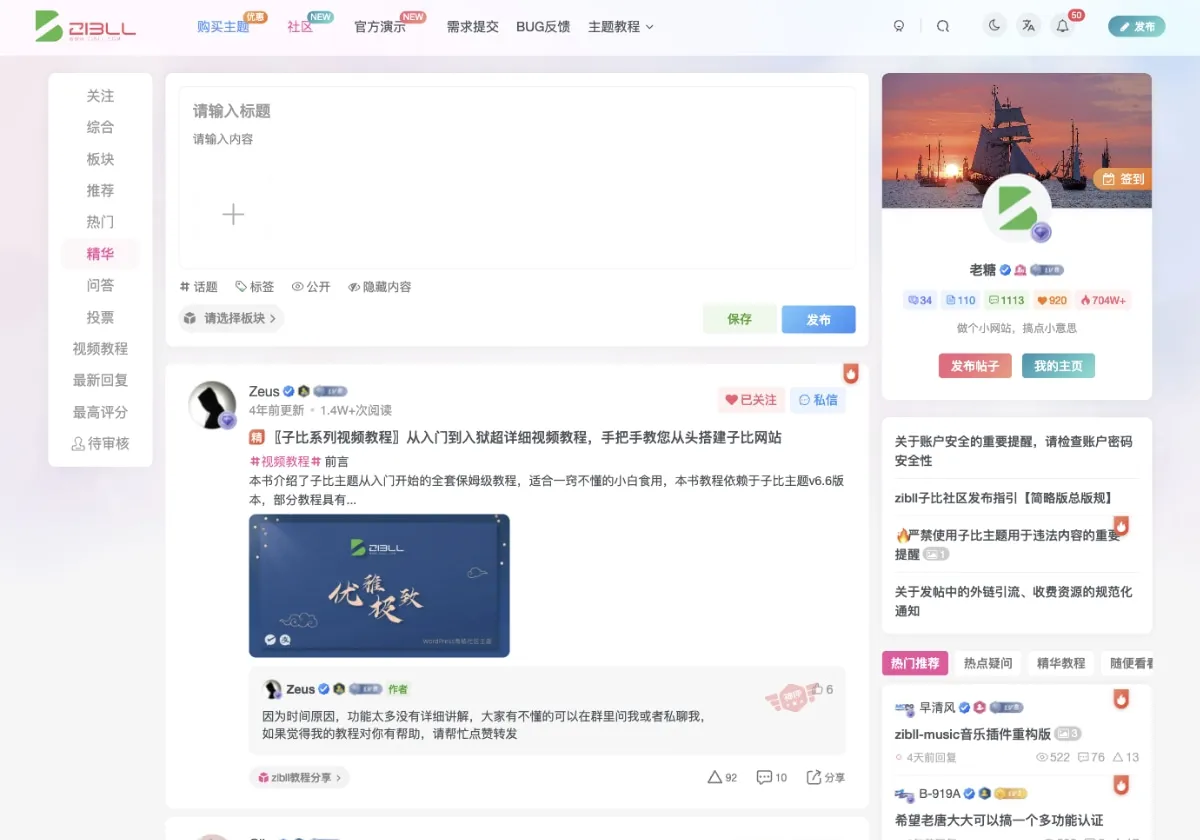
Task: Click the red 发布帖子 button
Action: [x=975, y=366]
